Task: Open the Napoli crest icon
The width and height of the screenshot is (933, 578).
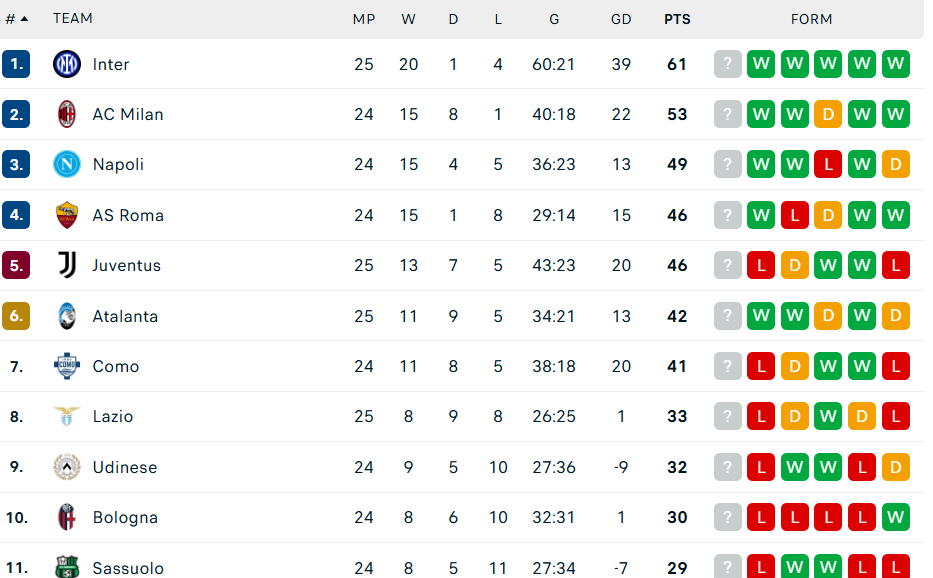Action: [x=66, y=164]
